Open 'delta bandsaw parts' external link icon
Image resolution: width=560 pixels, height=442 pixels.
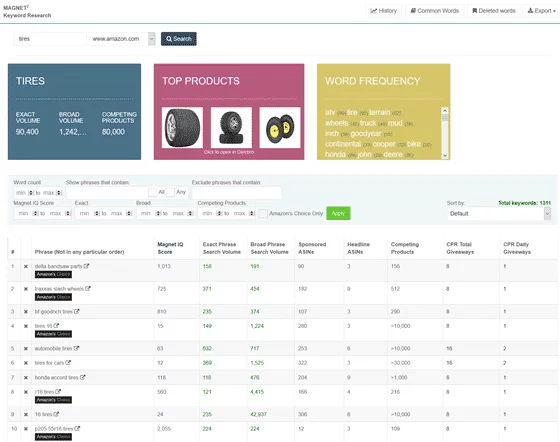(x=86, y=266)
